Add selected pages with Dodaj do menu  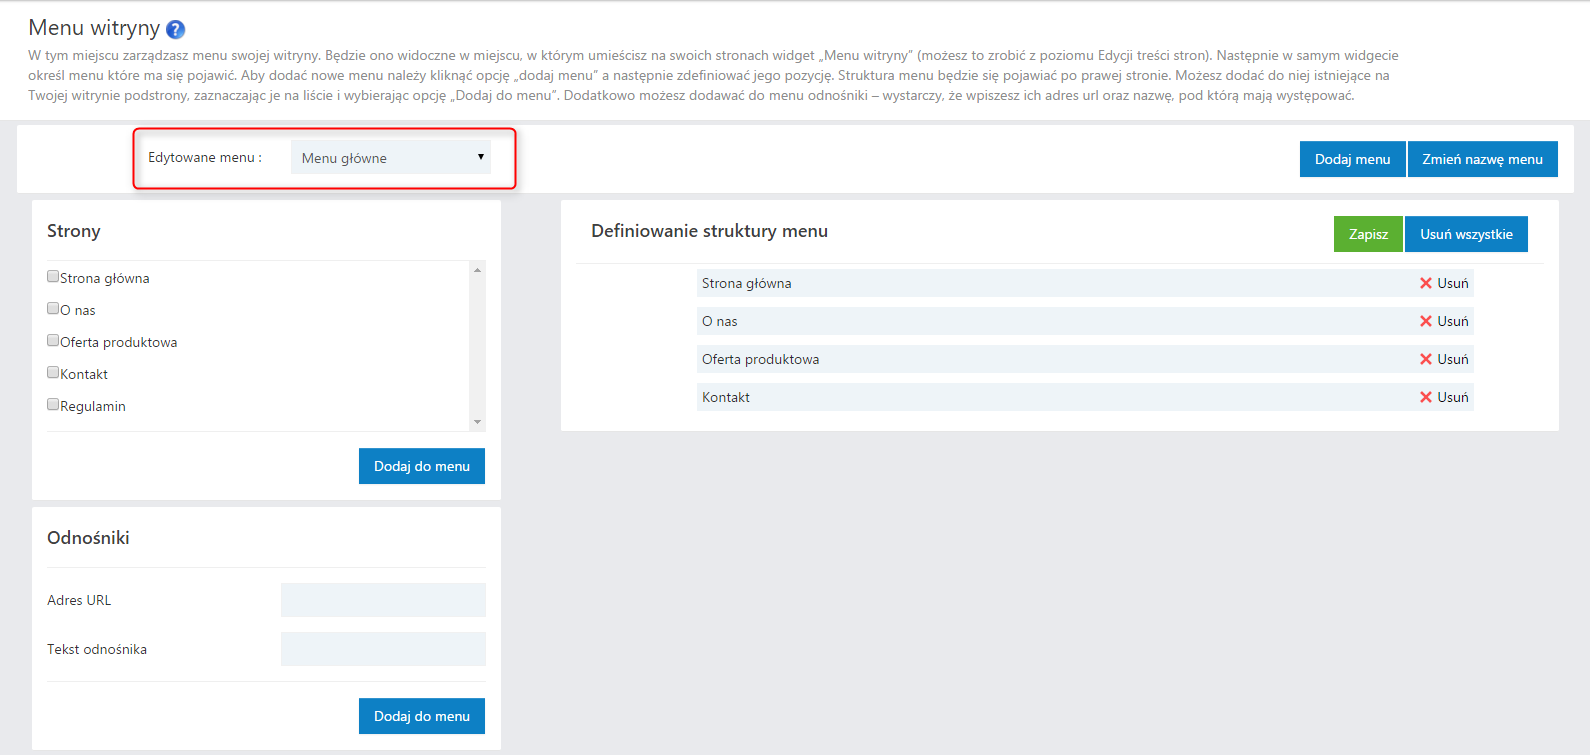(421, 466)
